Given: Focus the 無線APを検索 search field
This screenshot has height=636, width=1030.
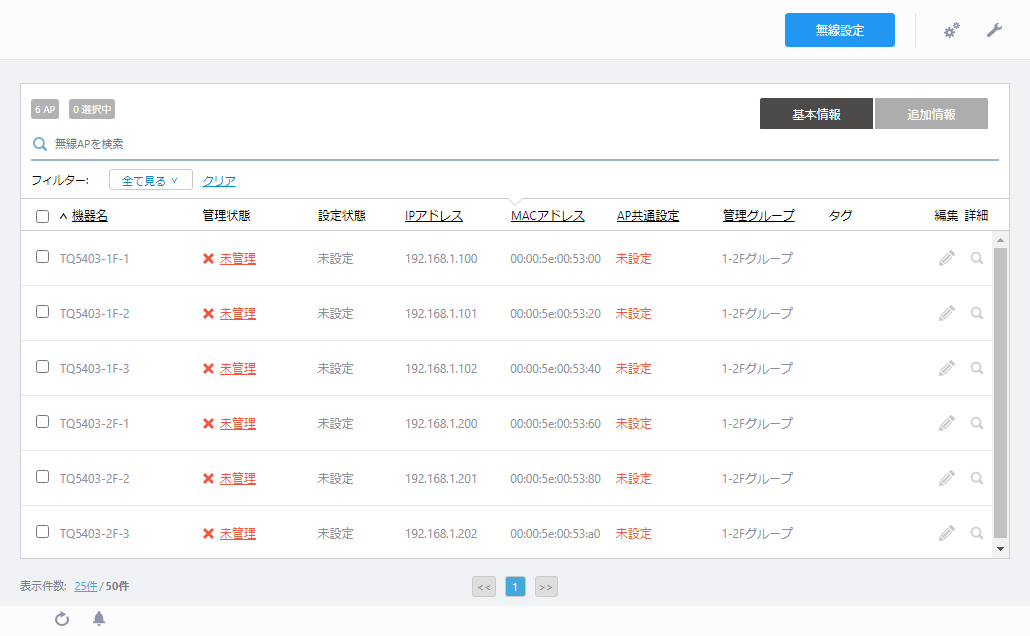Looking at the screenshot, I should tap(515, 144).
